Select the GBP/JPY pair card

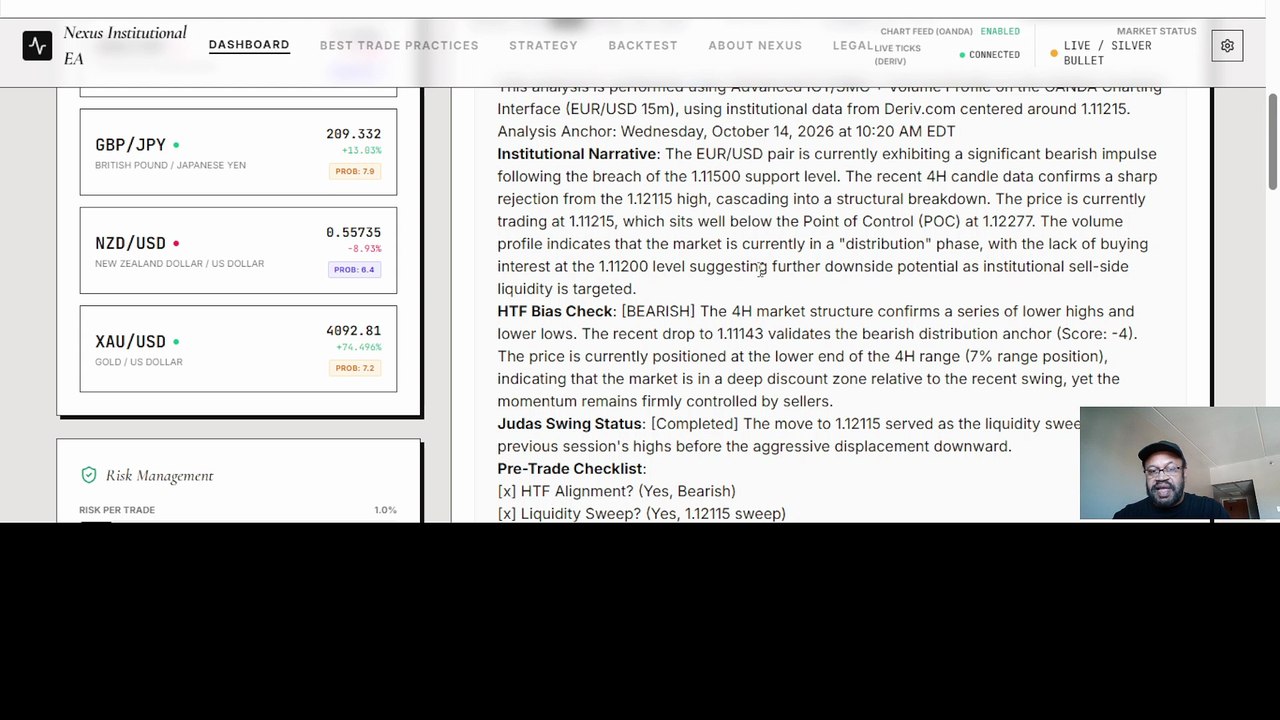[238, 152]
